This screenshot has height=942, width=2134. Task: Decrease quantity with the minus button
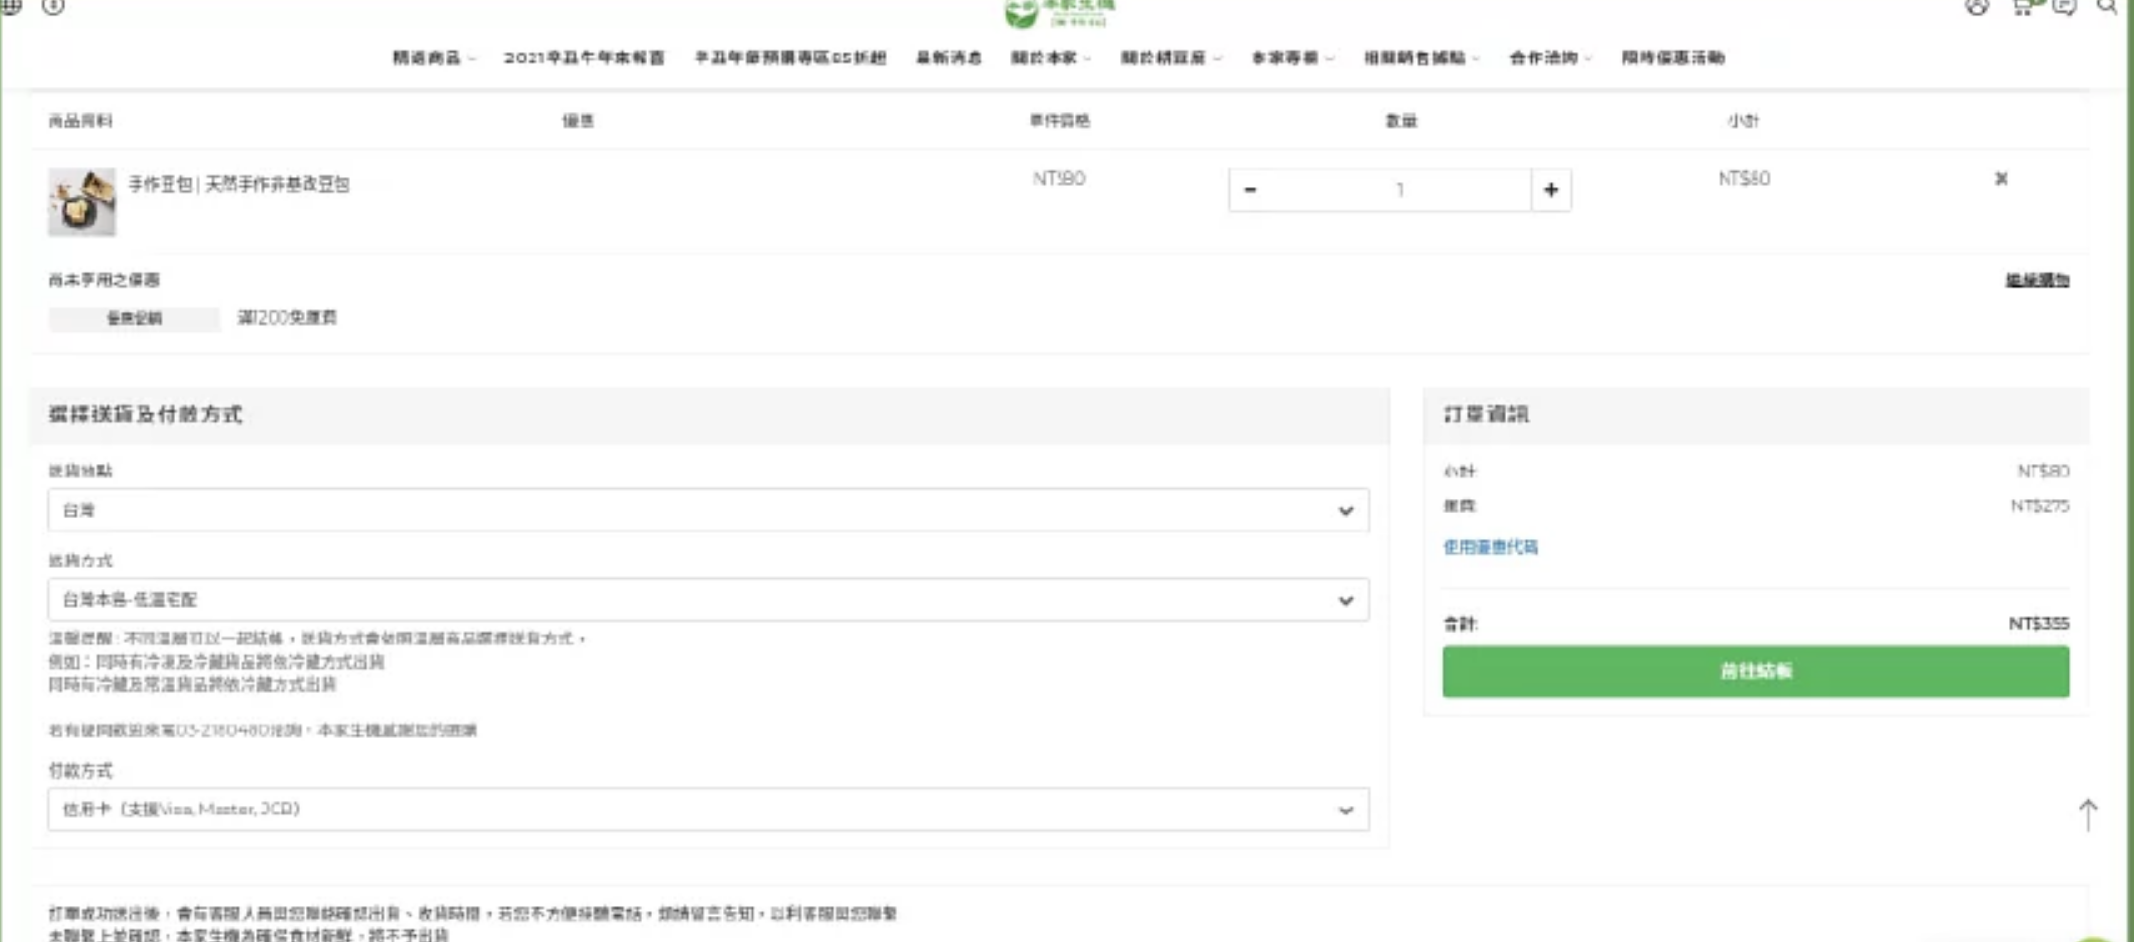1250,190
